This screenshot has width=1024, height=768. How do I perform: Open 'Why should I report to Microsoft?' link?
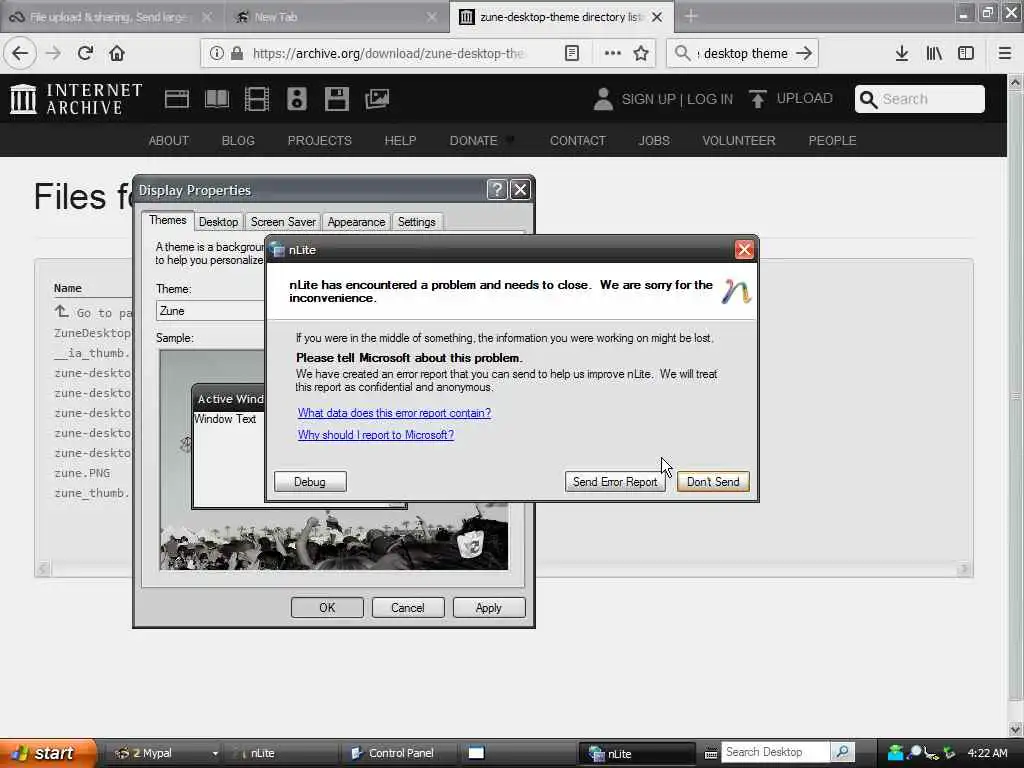[x=376, y=435]
